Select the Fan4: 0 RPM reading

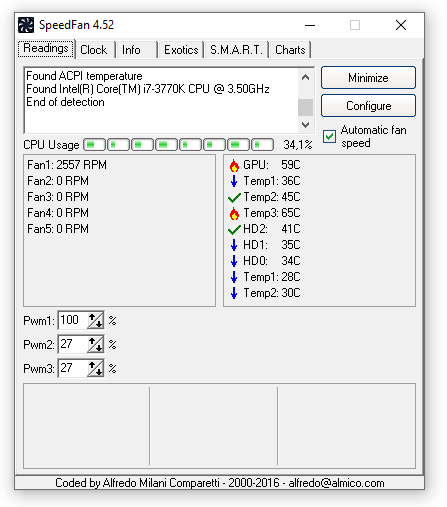[x=58, y=213]
